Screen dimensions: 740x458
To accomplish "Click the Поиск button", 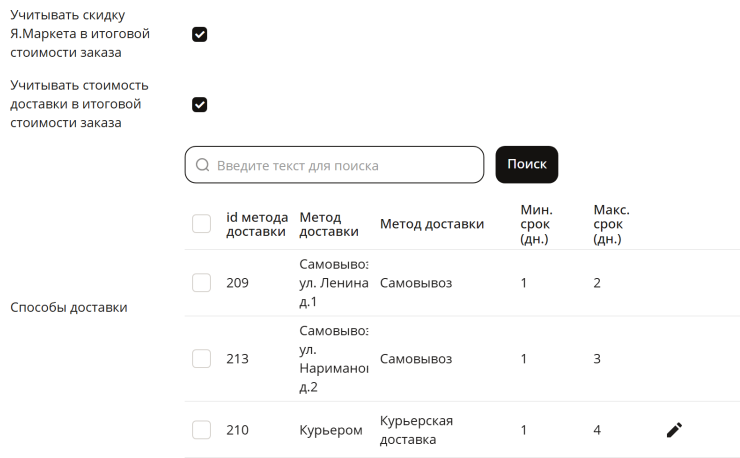I will pos(527,164).
